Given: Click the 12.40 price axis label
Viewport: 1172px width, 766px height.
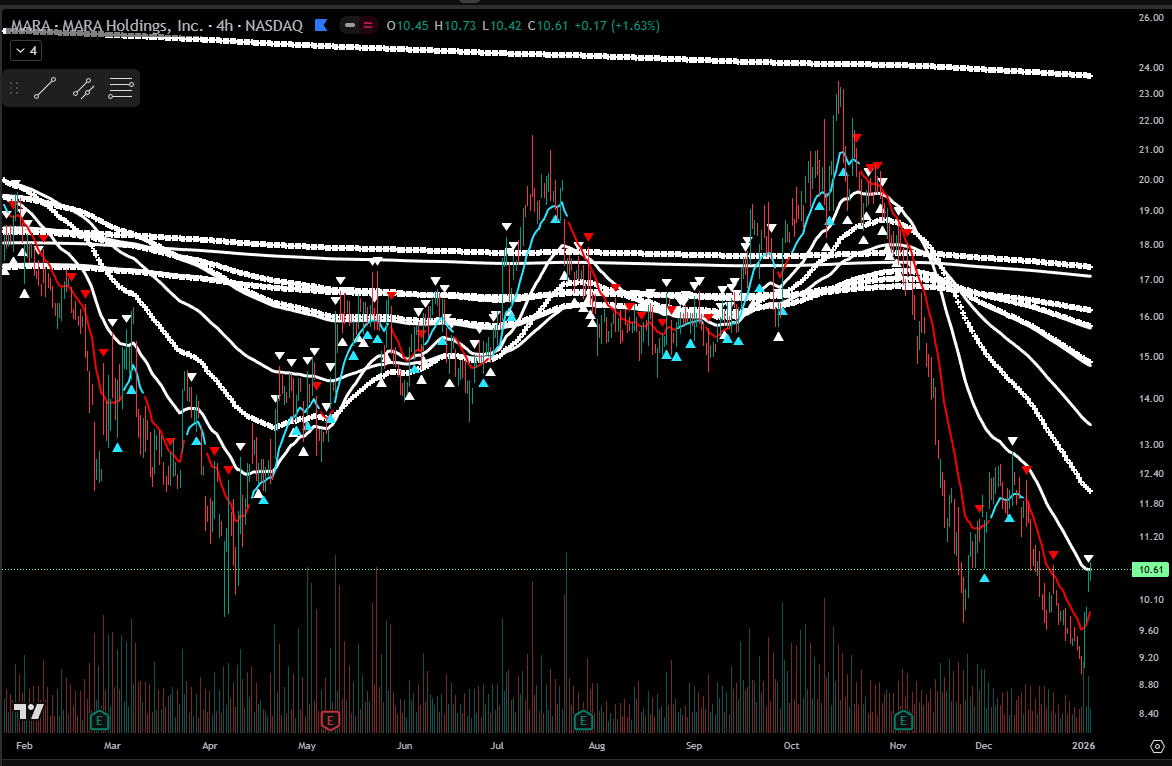Looking at the screenshot, I should pyautogui.click(x=1151, y=473).
